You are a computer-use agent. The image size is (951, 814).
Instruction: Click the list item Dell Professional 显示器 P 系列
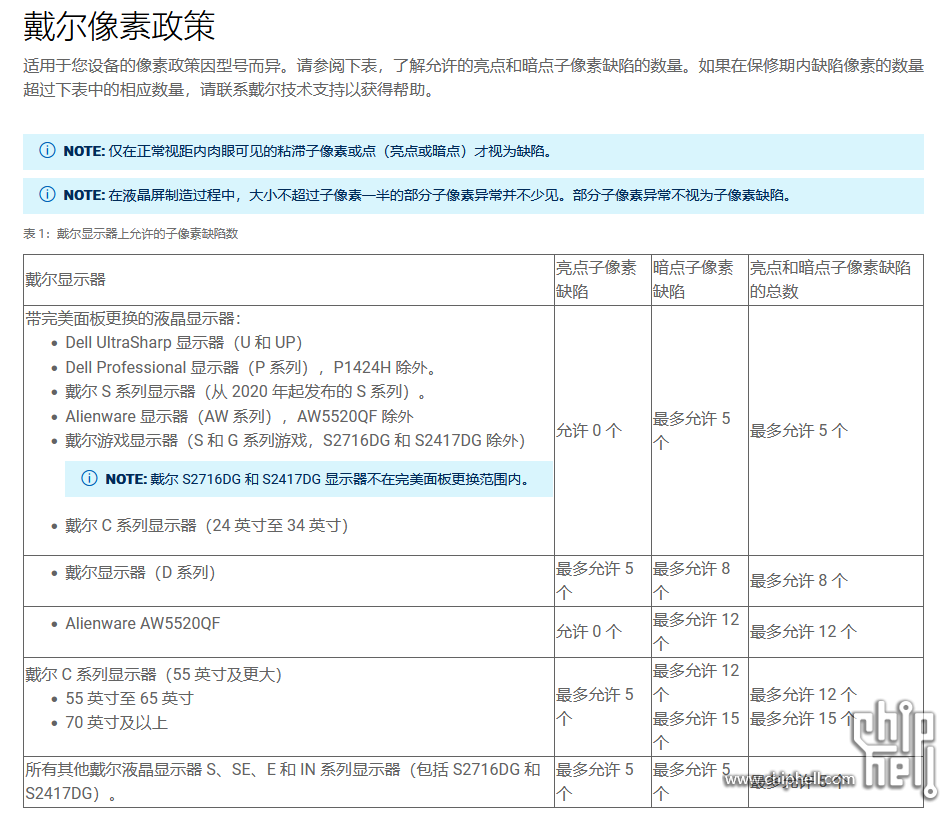pos(251,368)
